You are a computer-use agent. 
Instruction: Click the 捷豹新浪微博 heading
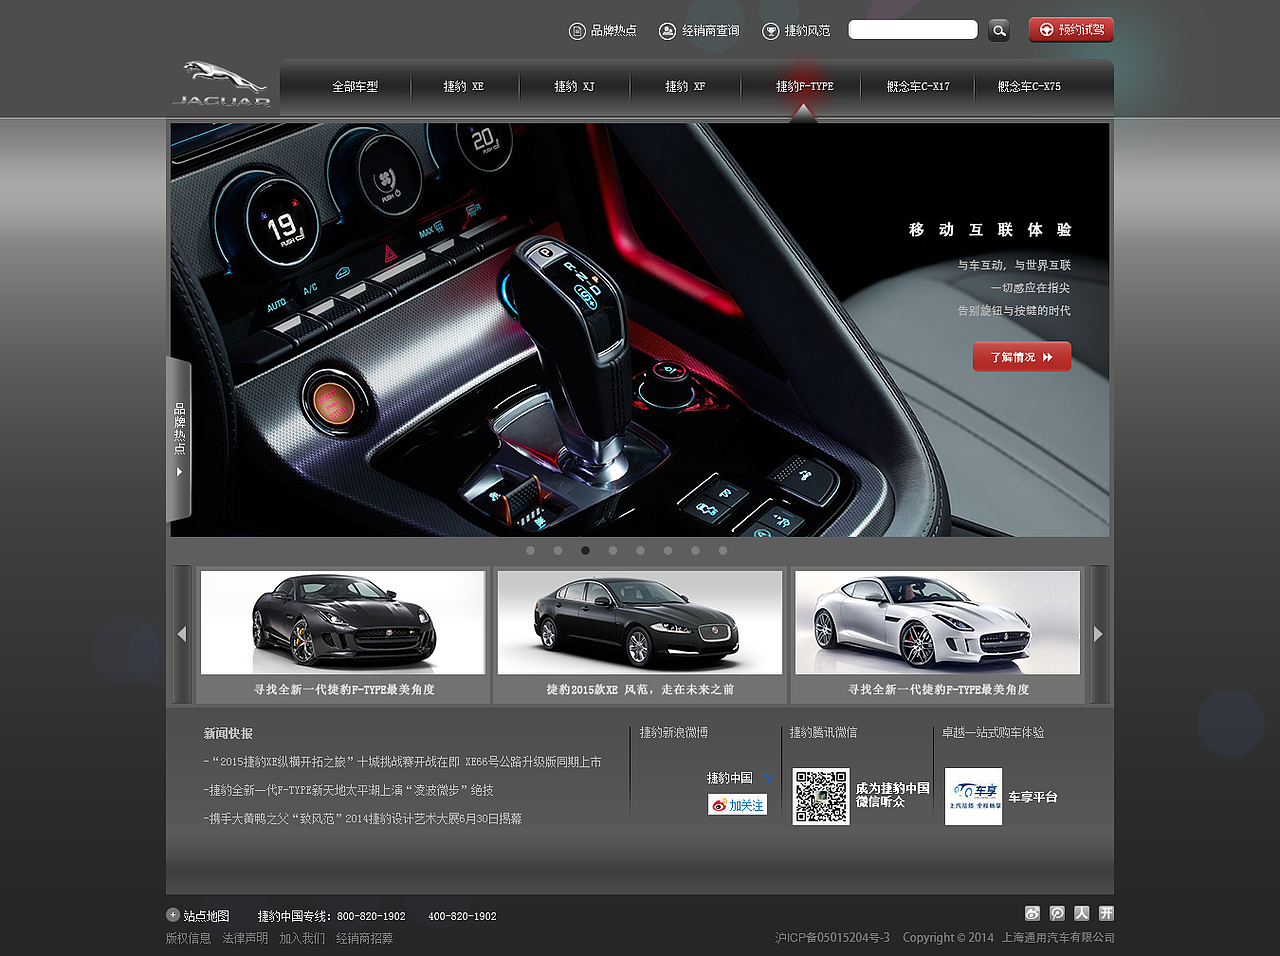coord(674,733)
